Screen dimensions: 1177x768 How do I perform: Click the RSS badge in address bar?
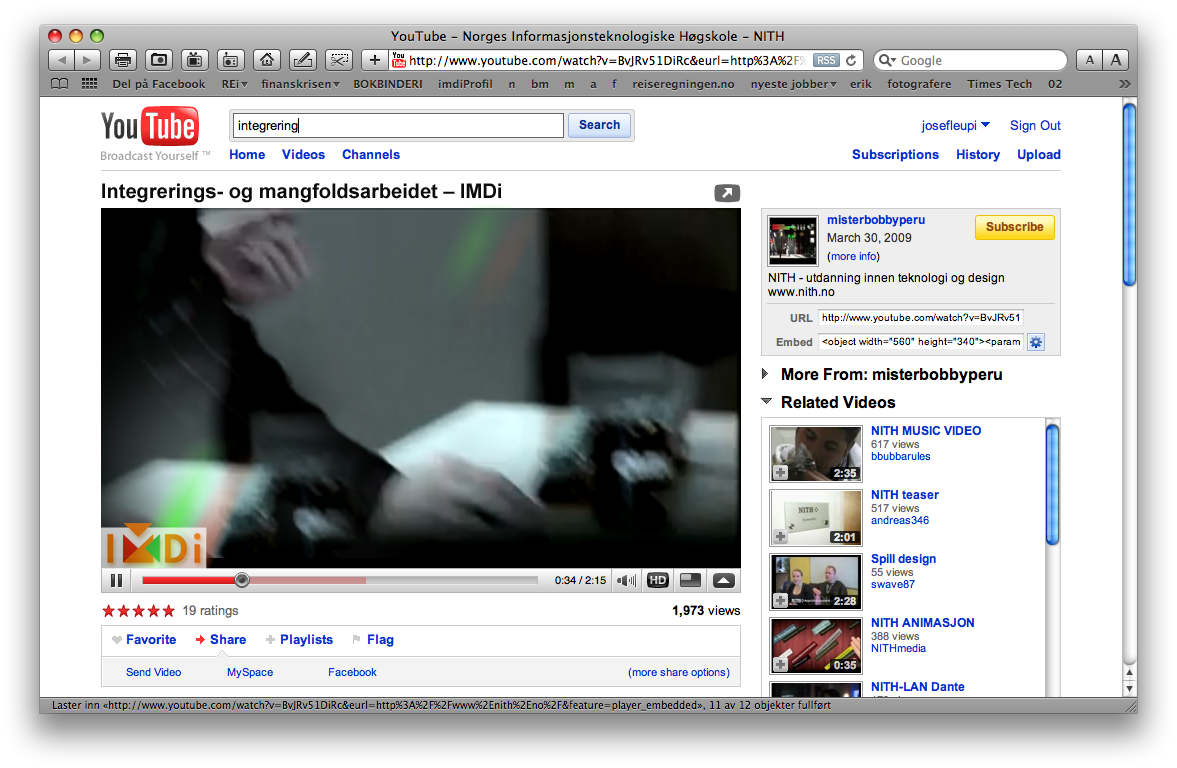tap(826, 60)
